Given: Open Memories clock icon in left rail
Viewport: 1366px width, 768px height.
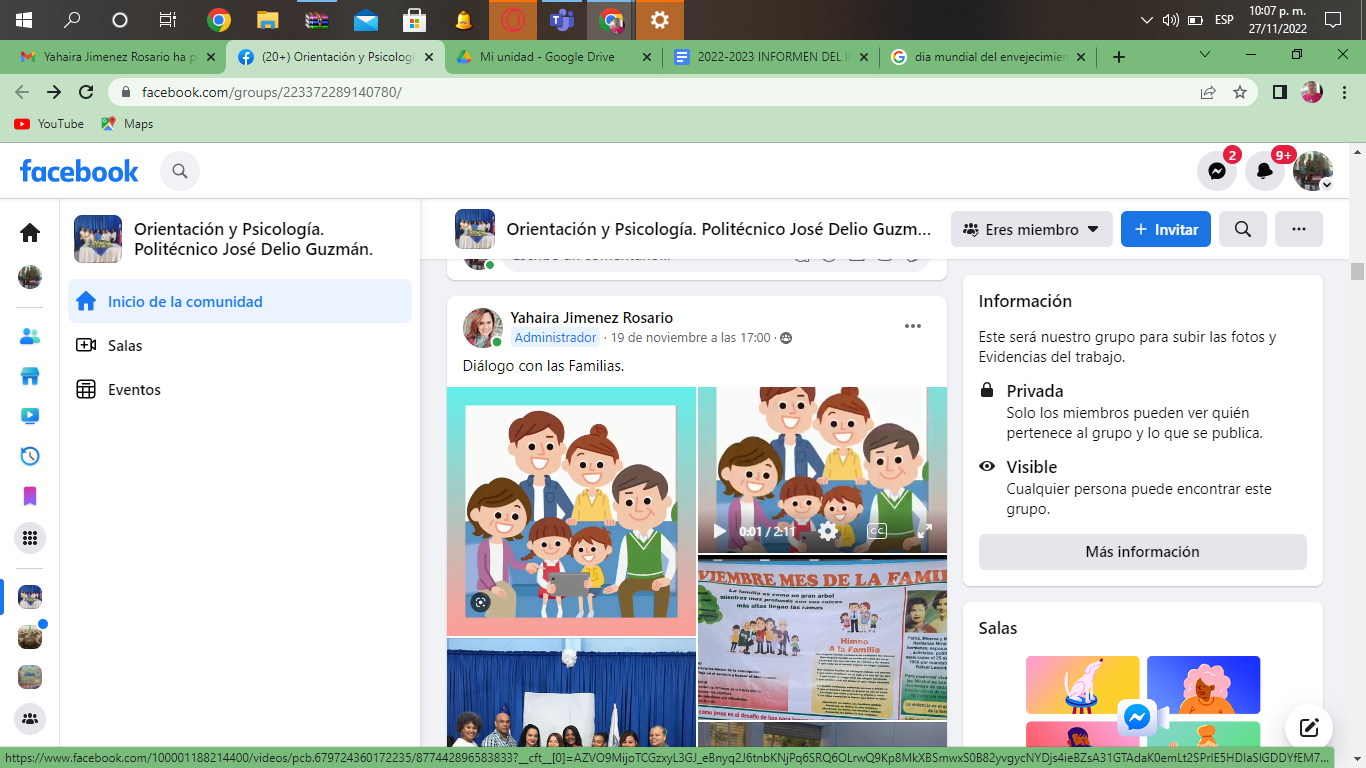Looking at the screenshot, I should point(30,456).
